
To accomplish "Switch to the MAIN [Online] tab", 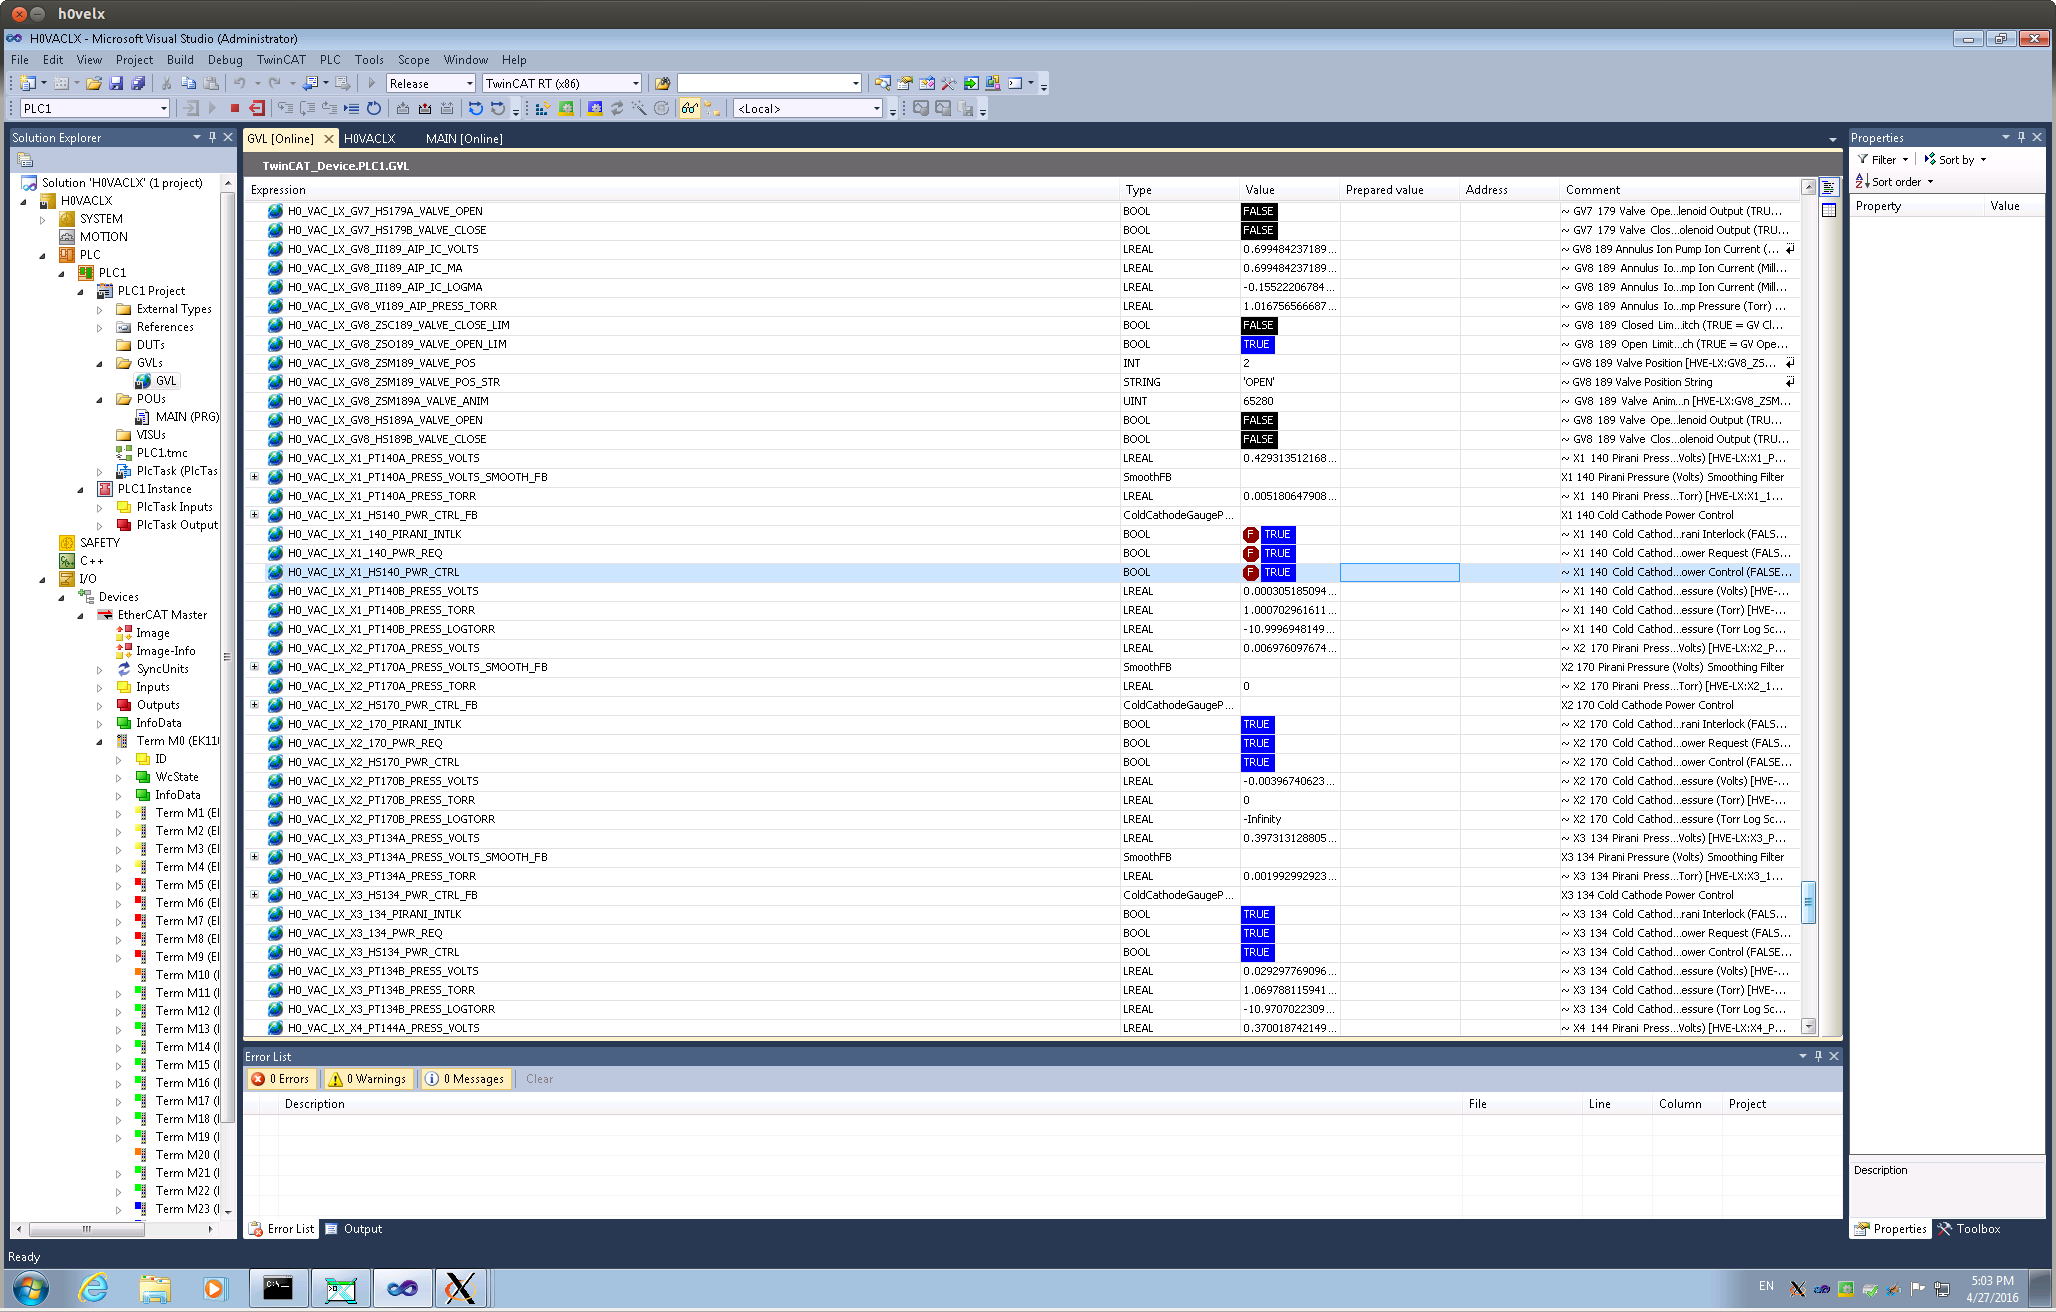I will click(x=464, y=138).
